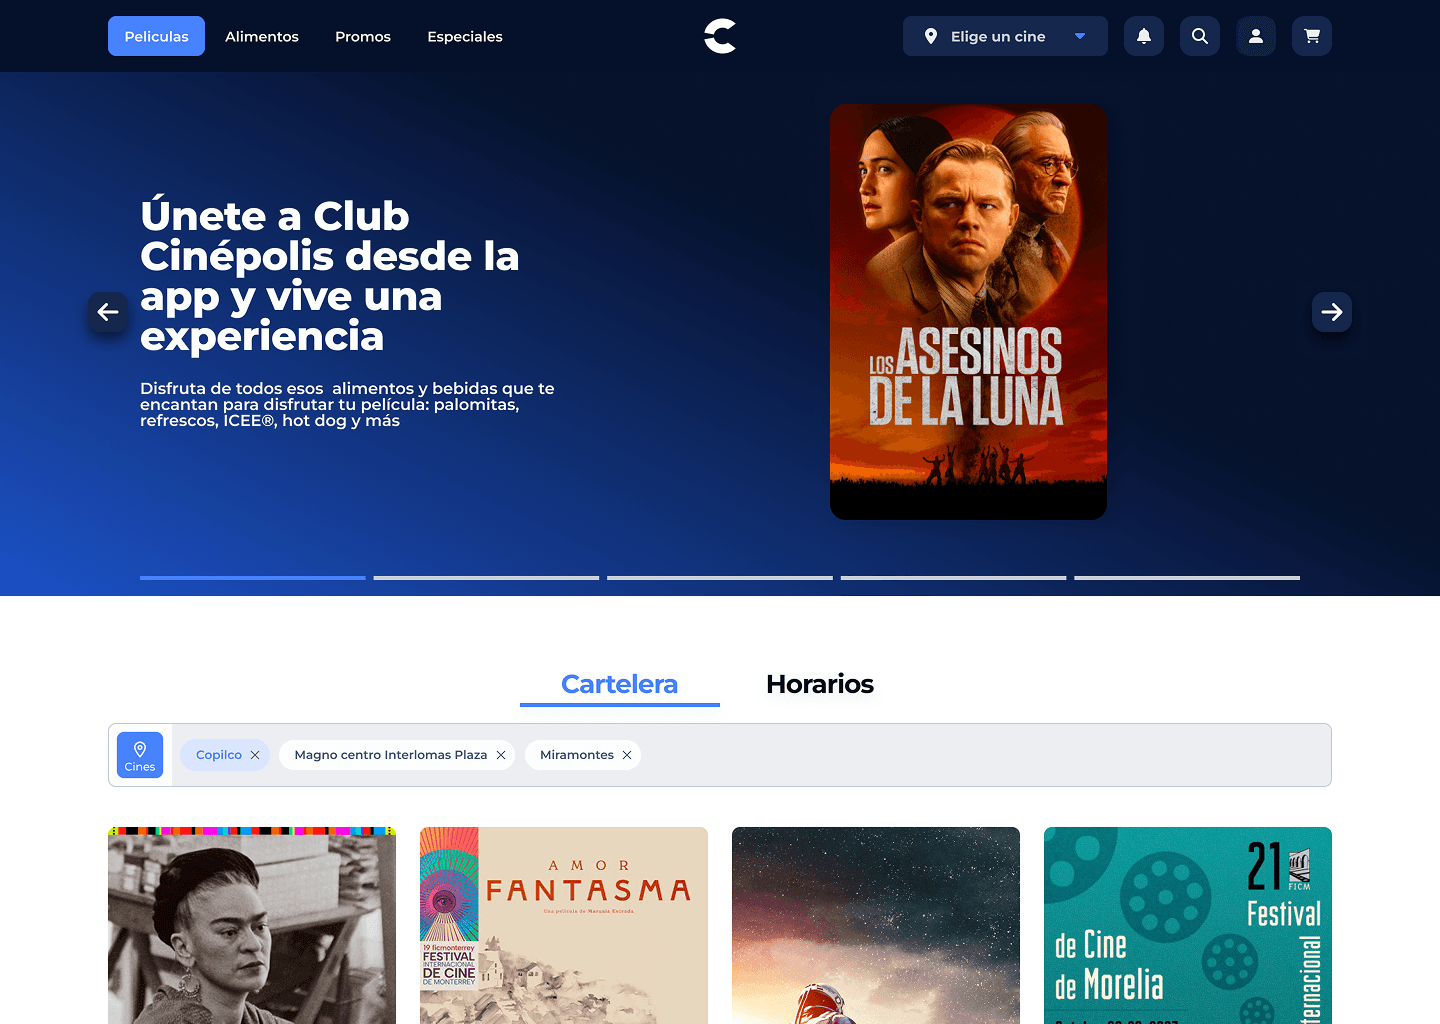
Task: Open the Promos menu item
Action: [363, 36]
